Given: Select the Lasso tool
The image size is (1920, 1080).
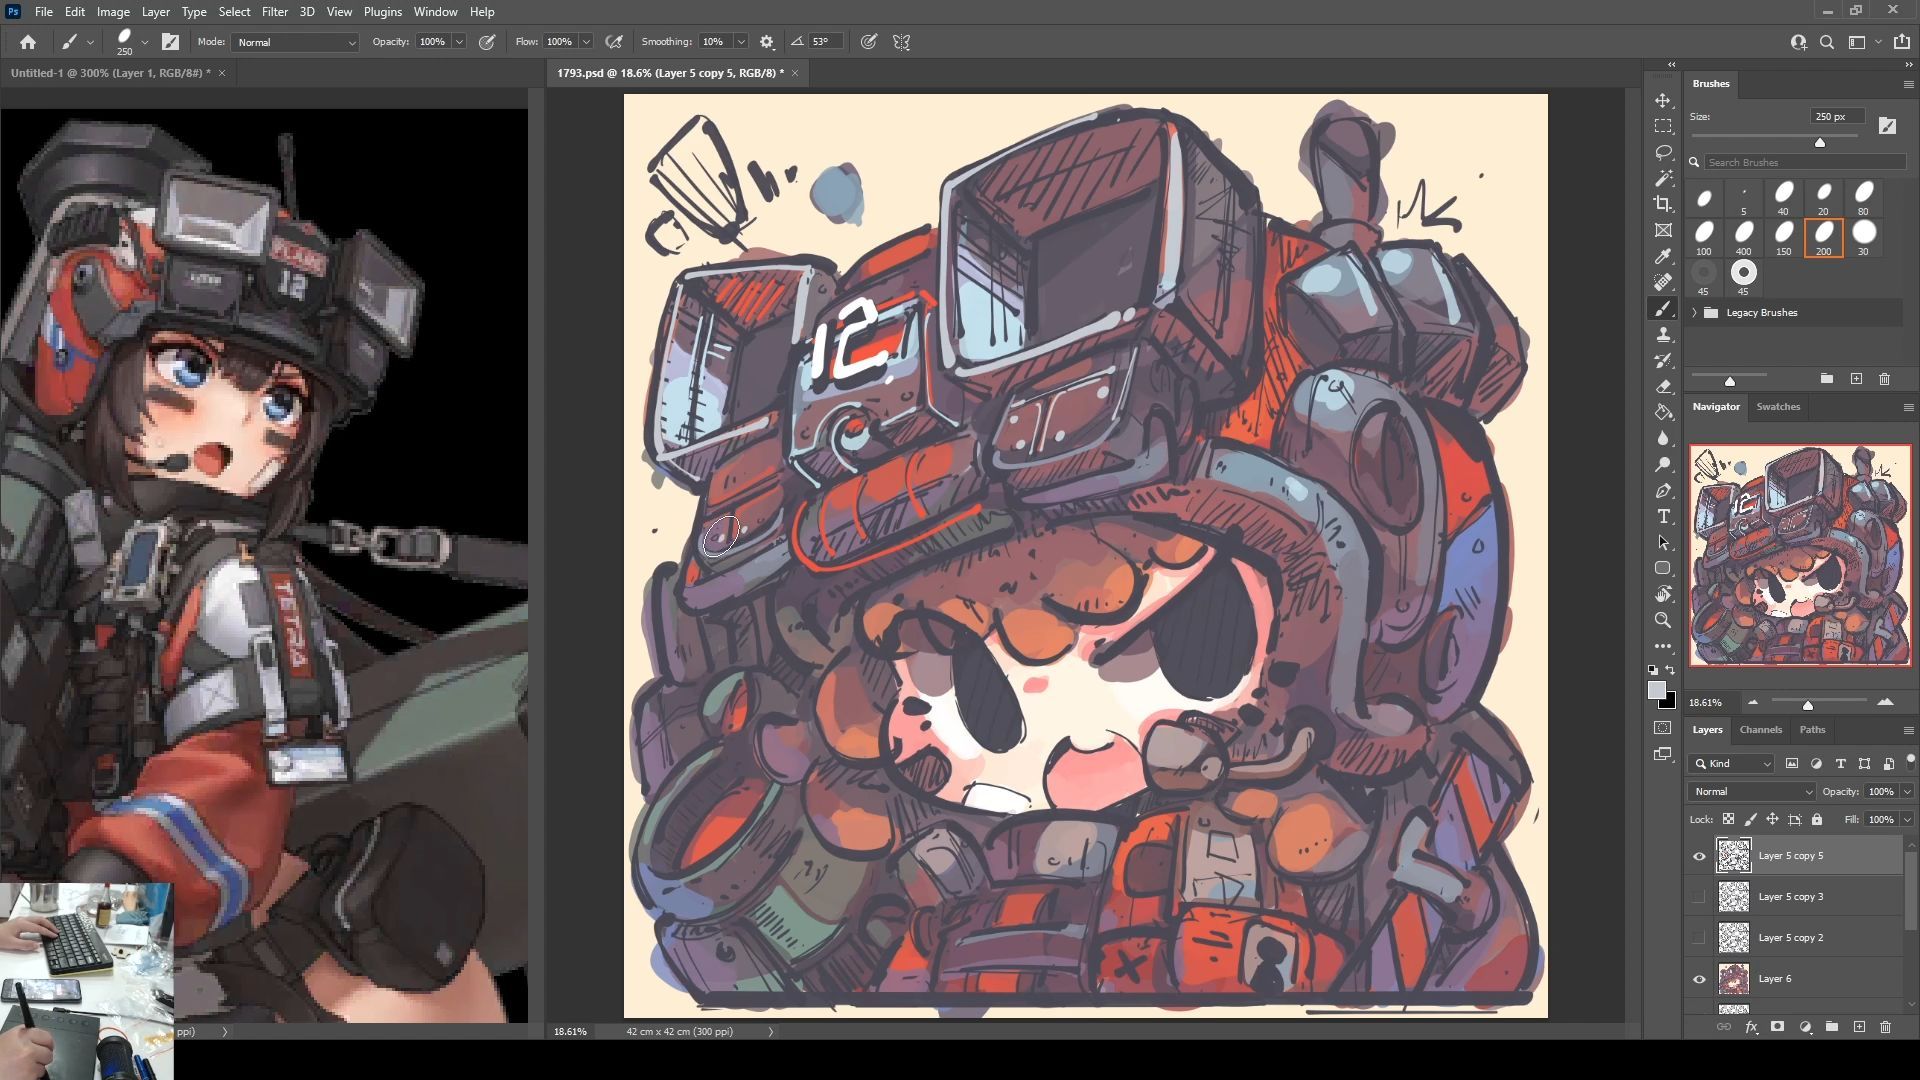Looking at the screenshot, I should tap(1663, 153).
